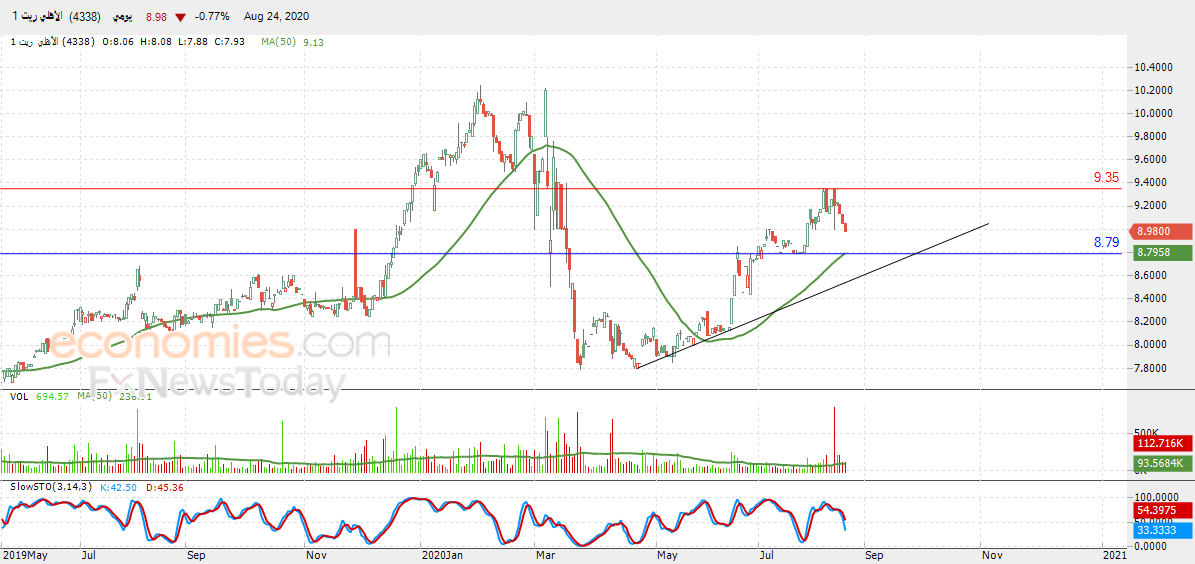
Task: Click the Sep time axis label near 2021
Action: (874, 555)
